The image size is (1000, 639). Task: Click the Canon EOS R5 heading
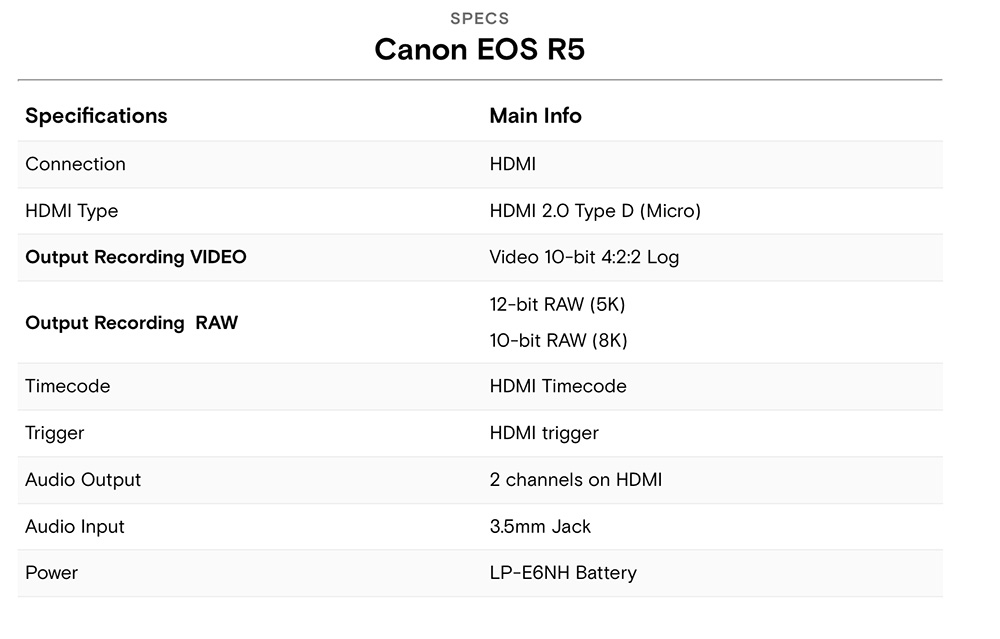(x=479, y=49)
